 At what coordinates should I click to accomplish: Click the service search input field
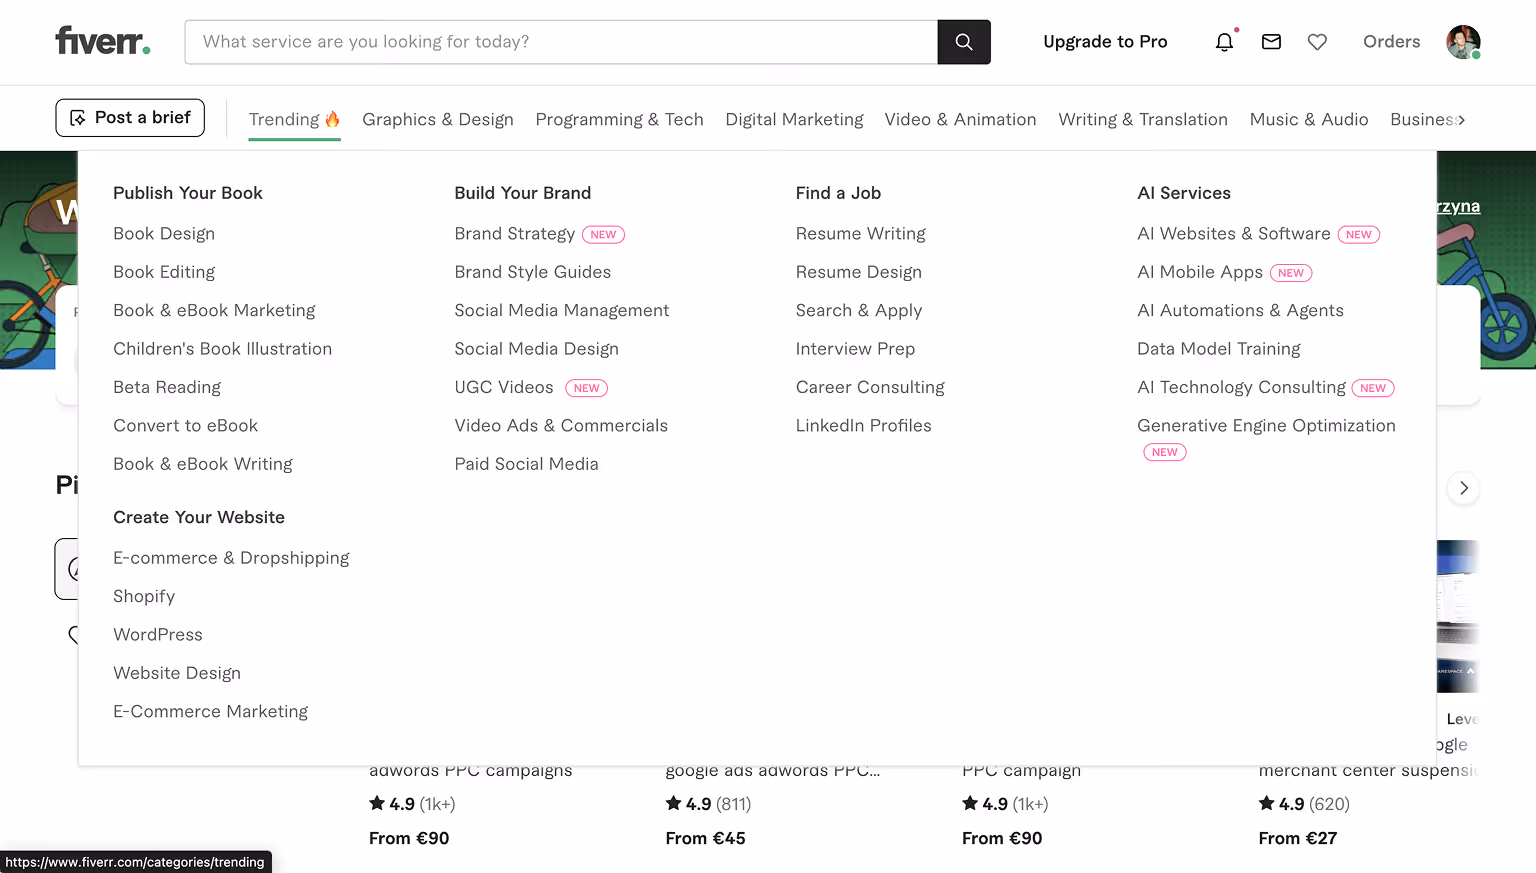(x=560, y=41)
